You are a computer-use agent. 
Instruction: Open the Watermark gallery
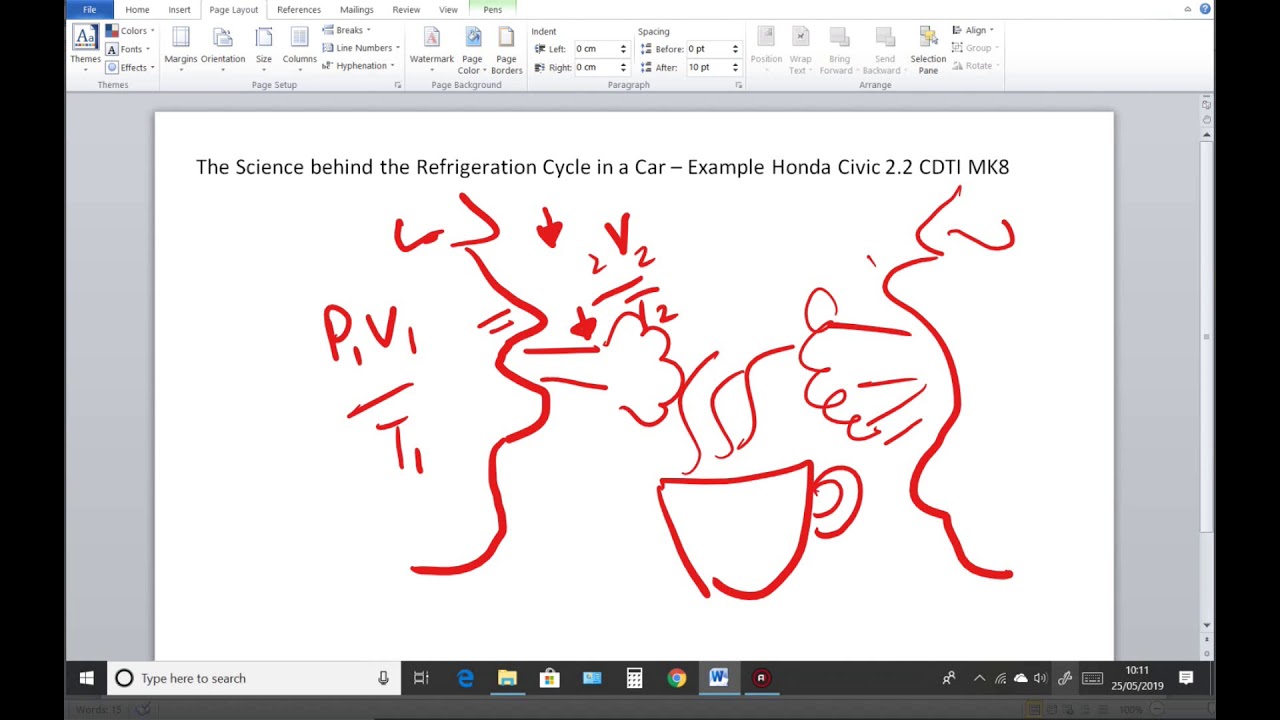click(432, 48)
